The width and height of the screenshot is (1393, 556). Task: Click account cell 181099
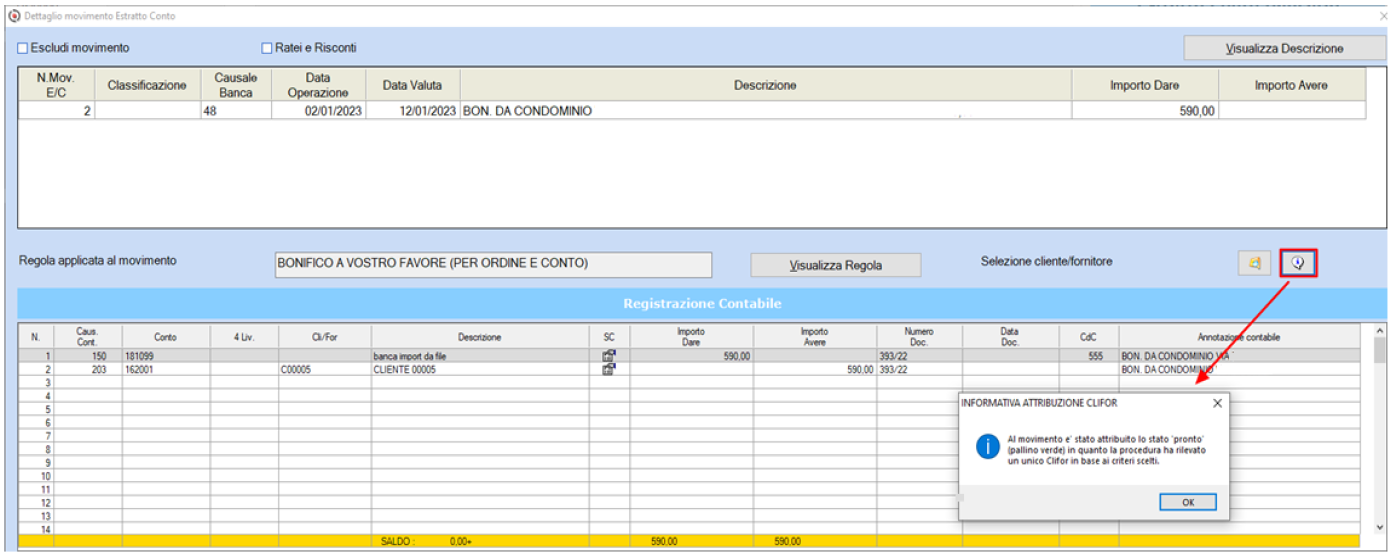click(166, 355)
